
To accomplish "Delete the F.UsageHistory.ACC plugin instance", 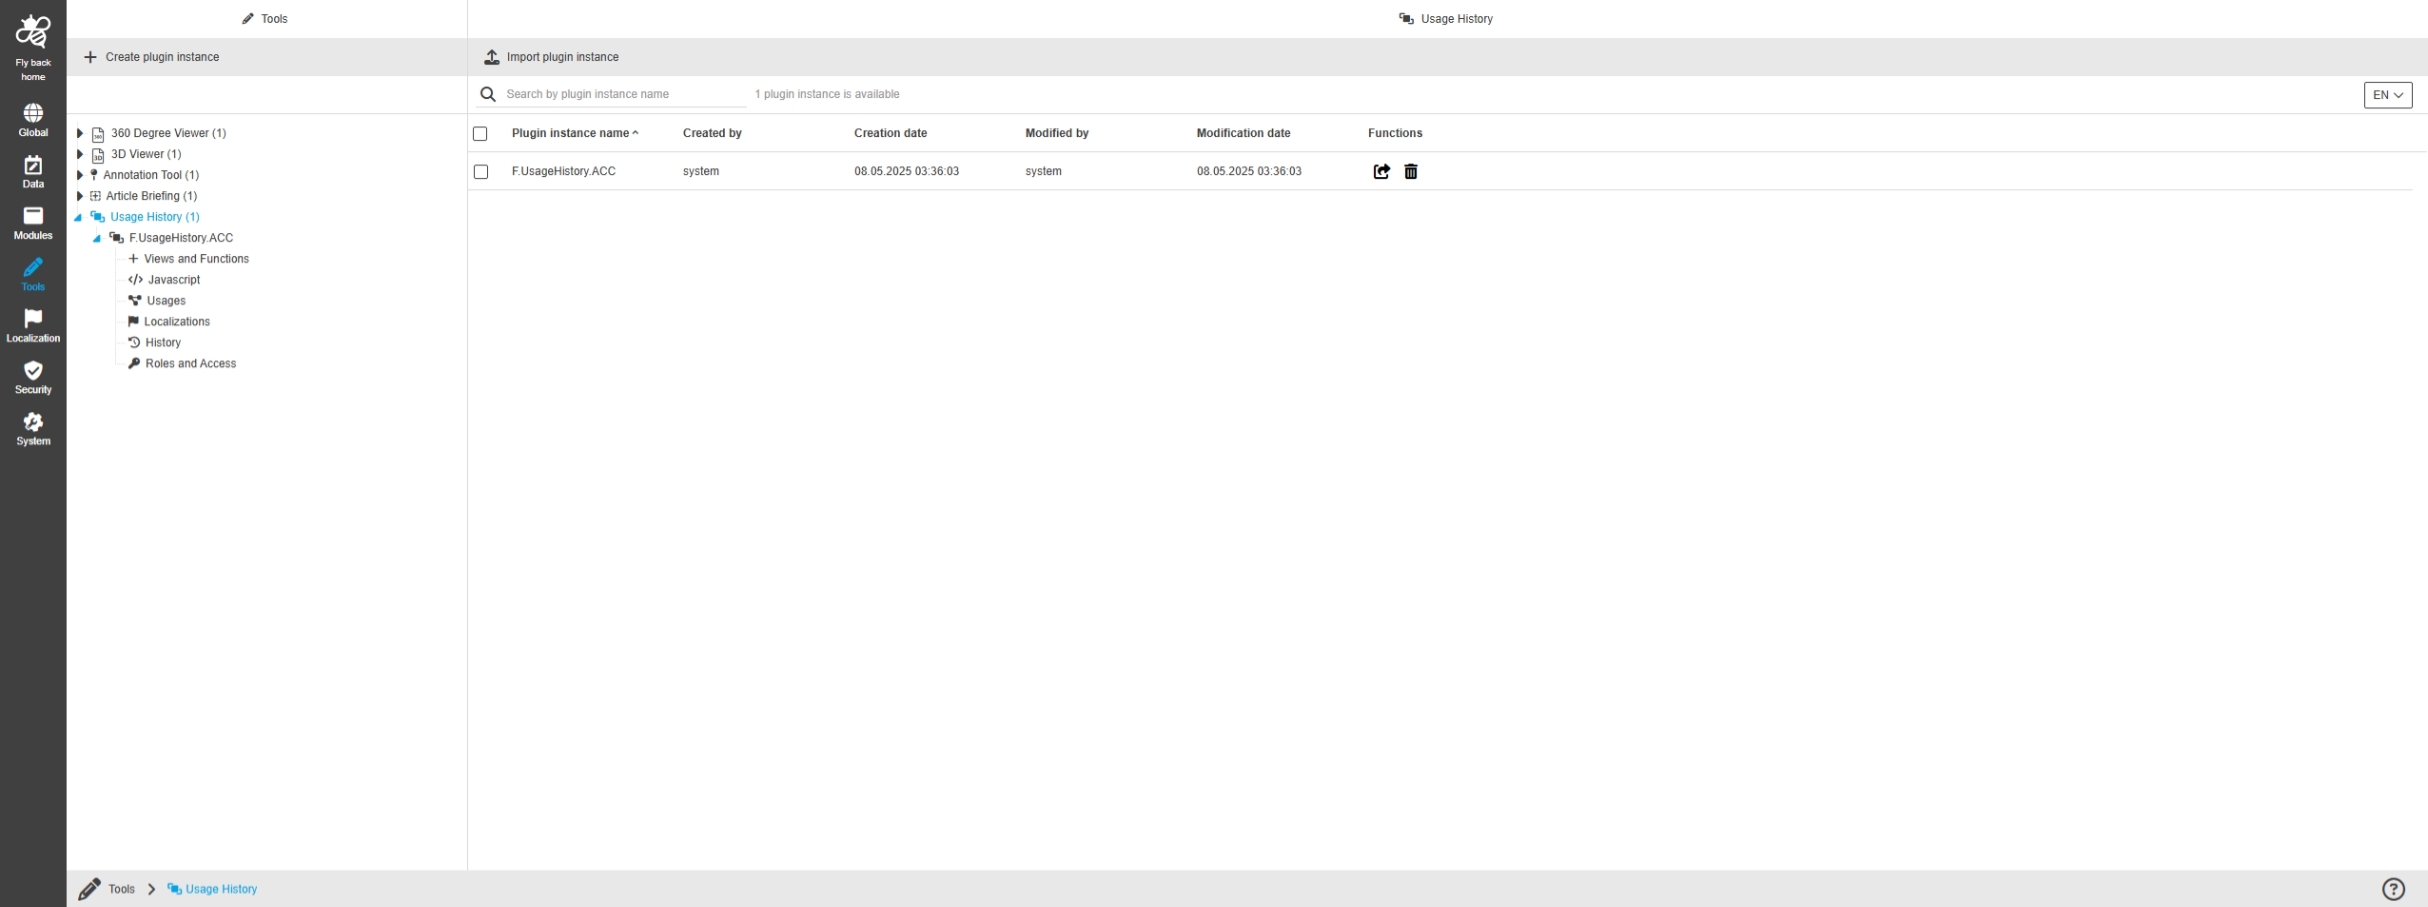I will (x=1411, y=172).
